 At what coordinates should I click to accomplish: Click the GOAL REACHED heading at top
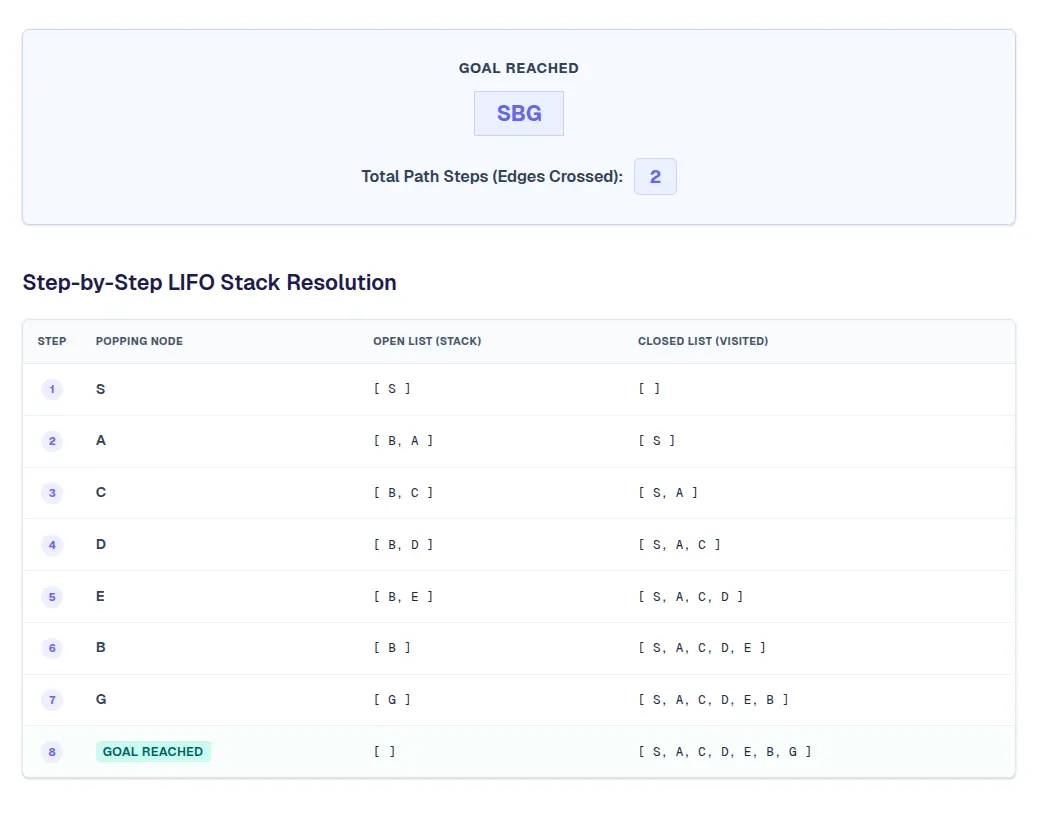click(x=519, y=68)
